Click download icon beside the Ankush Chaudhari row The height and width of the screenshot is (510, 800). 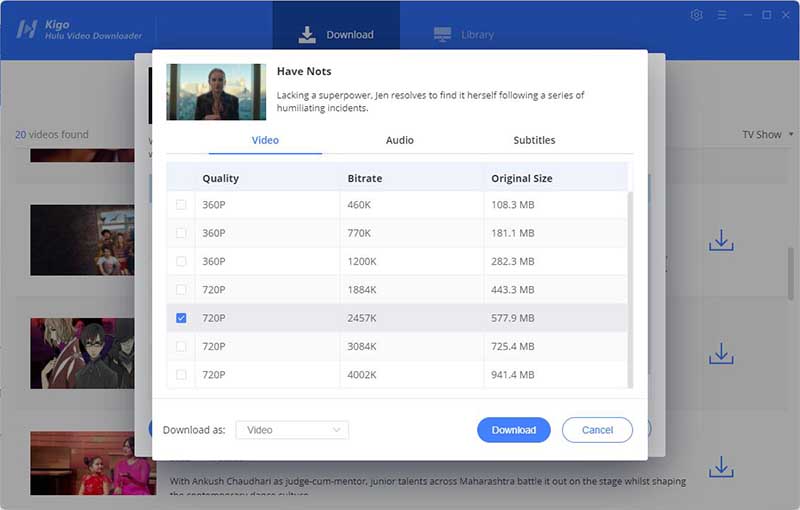pos(721,467)
